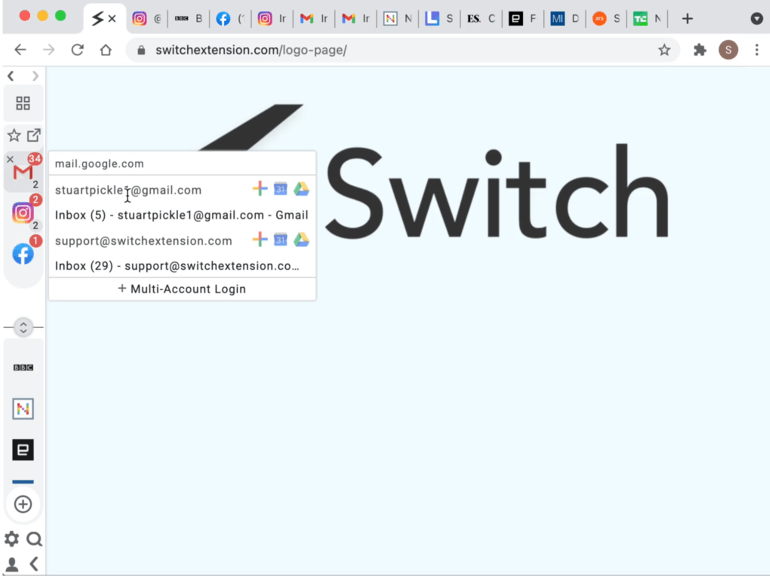Open Inbox (5) stuartpickle1 Gmail tab entry
Image resolution: width=770 pixels, height=576 pixels.
pyautogui.click(x=182, y=215)
